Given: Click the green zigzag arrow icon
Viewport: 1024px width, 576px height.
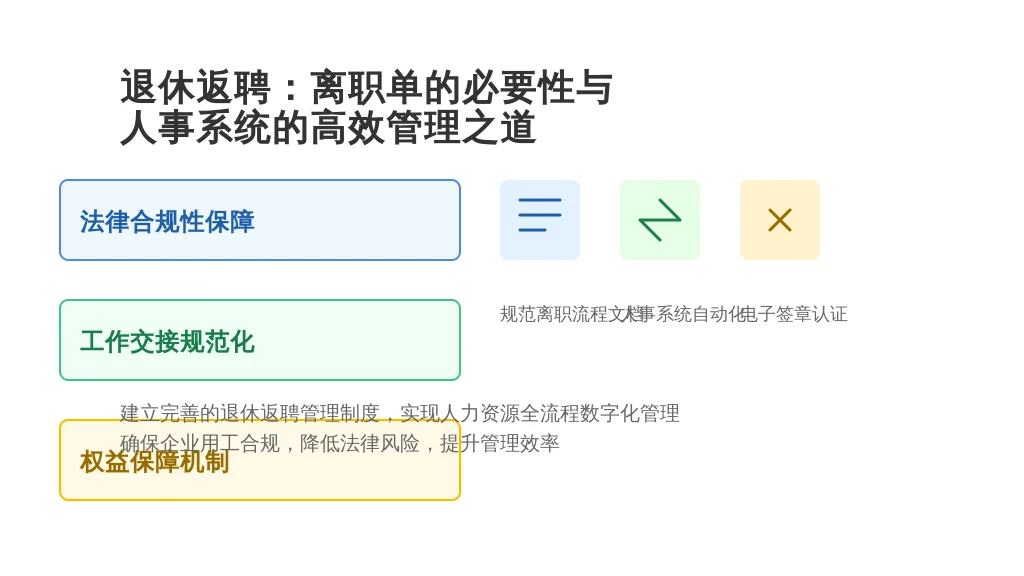Looking at the screenshot, I should tap(660, 220).
